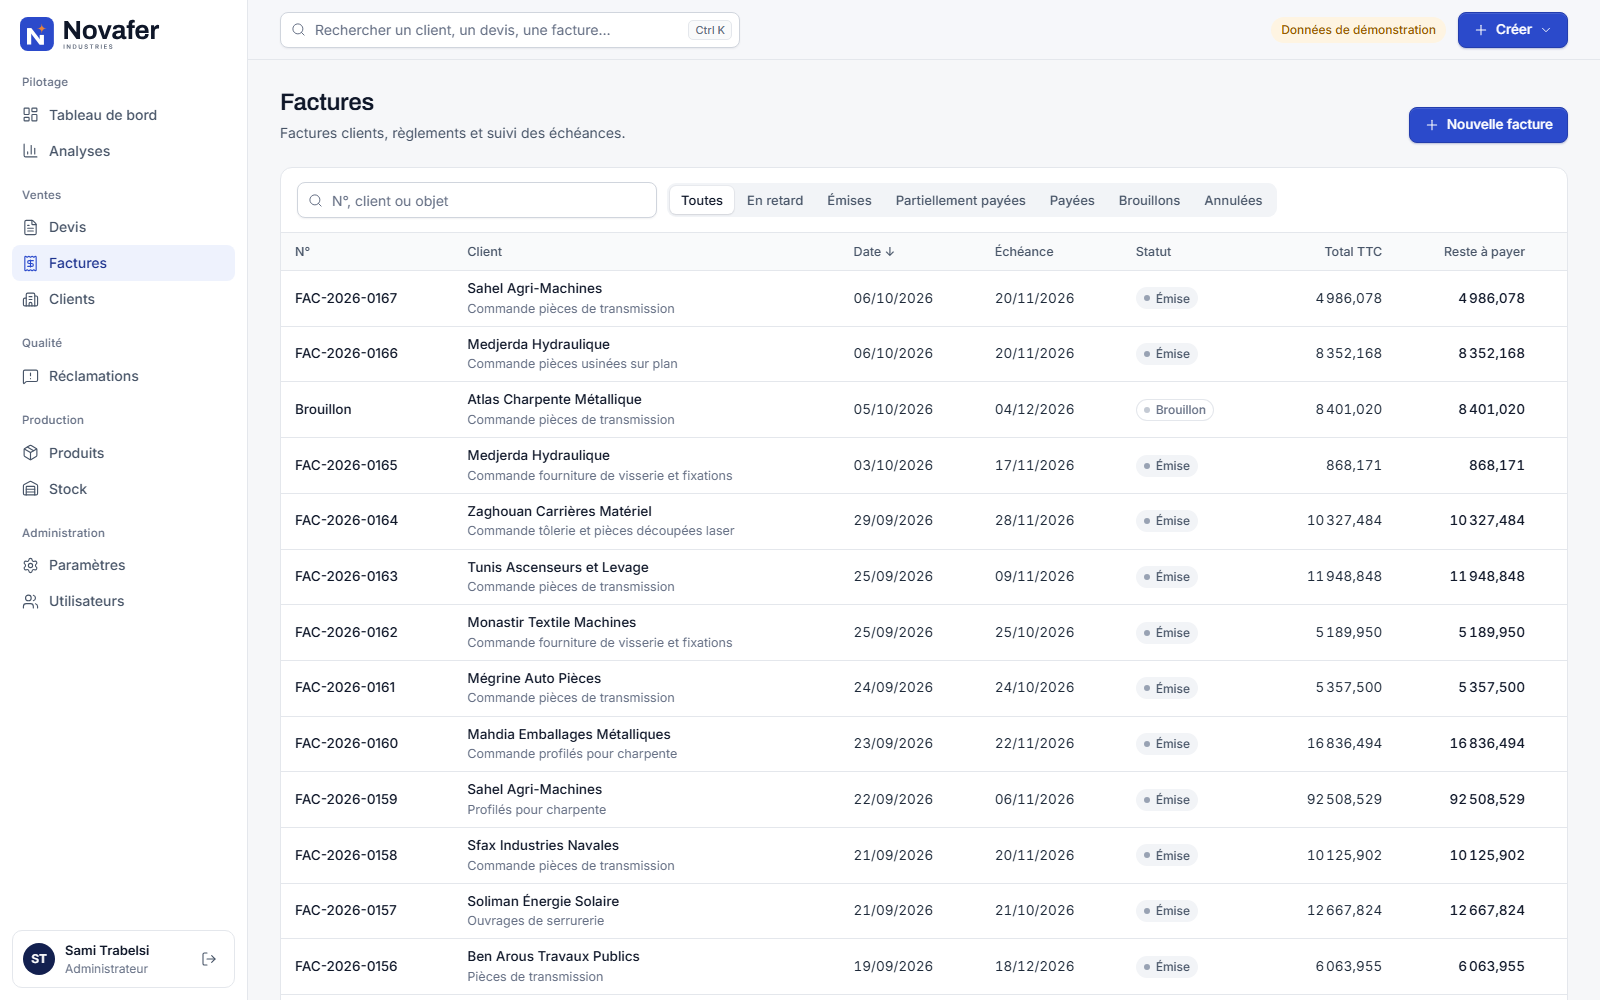Click client Tunis Ascenseurs et Levage
Viewport: 1600px width, 1000px height.
558,567
